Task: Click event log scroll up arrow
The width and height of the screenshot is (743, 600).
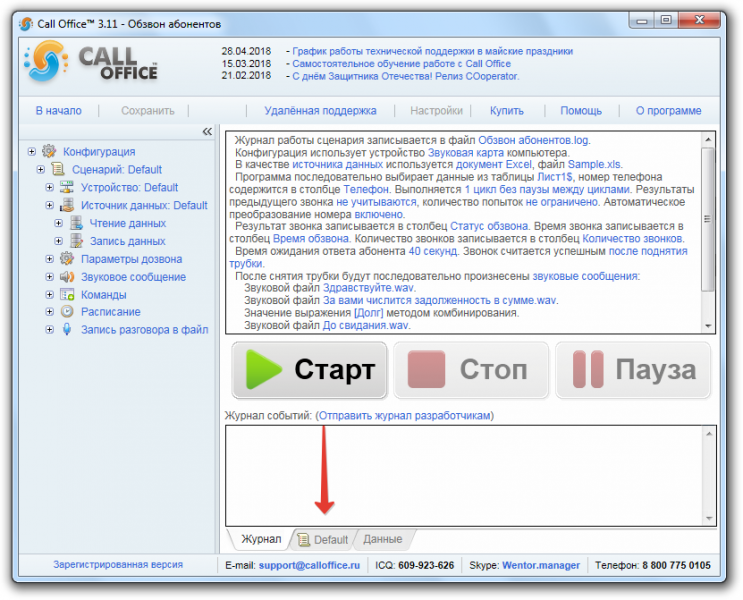Action: (x=709, y=434)
